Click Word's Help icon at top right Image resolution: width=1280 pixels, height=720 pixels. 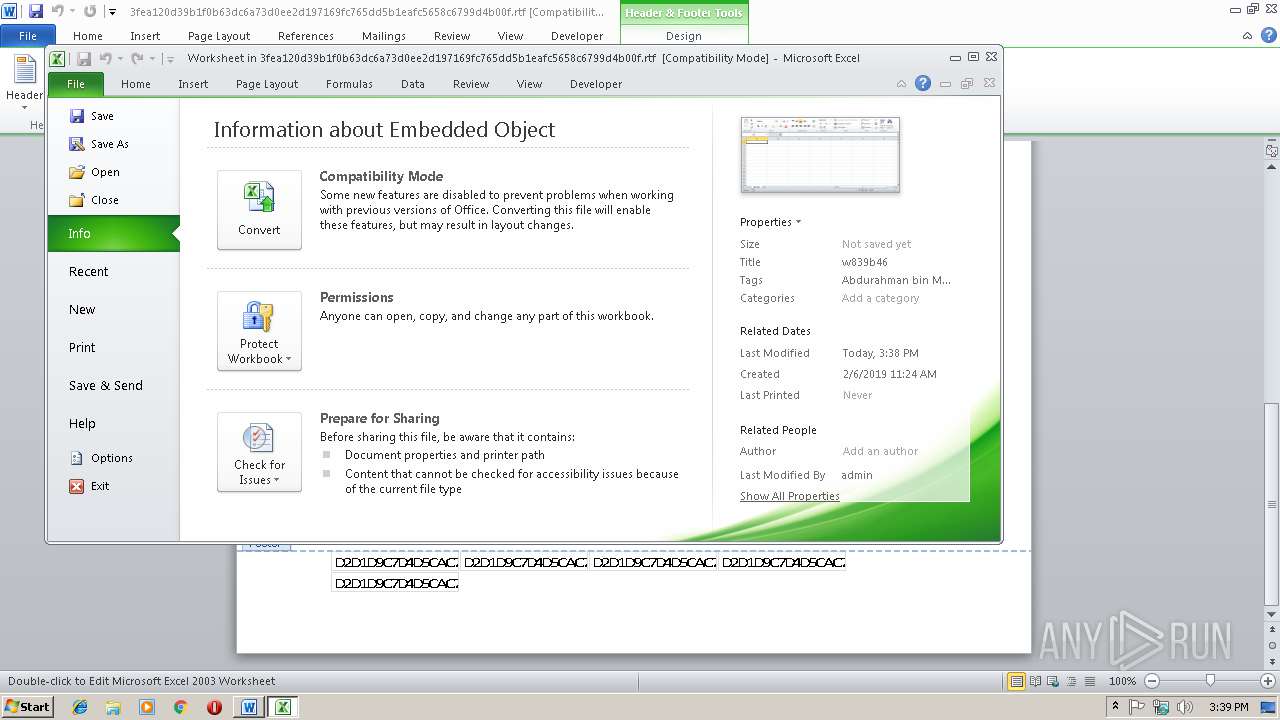tap(1267, 35)
